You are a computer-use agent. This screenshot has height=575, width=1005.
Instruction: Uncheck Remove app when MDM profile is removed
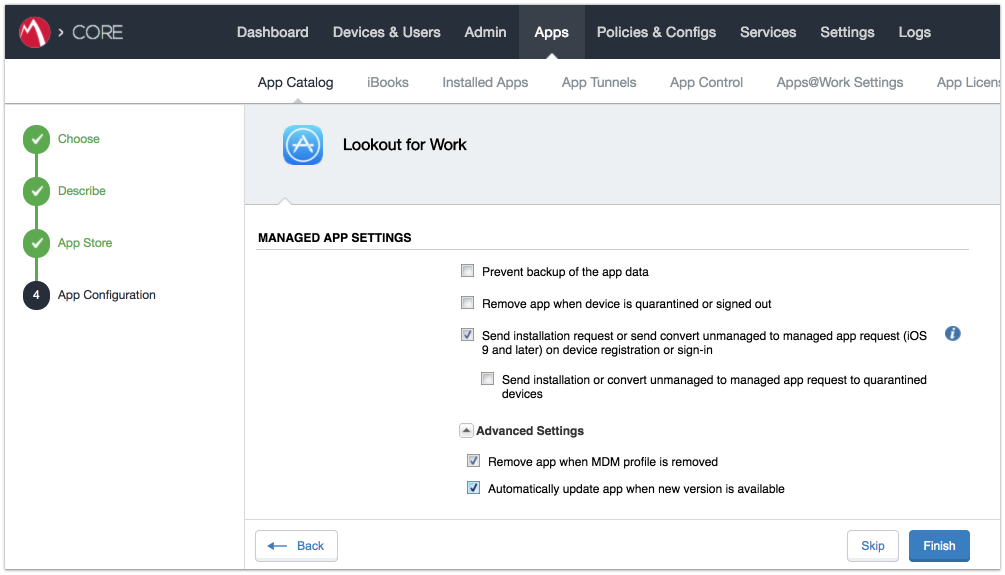474,461
